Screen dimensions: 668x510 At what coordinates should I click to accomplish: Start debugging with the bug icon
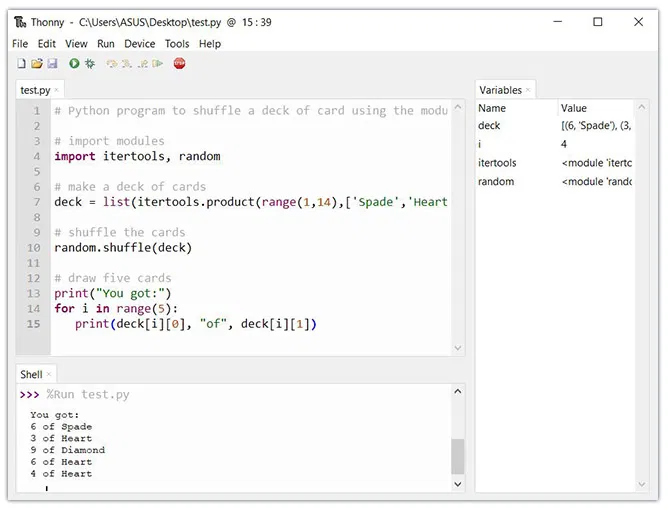click(x=90, y=64)
